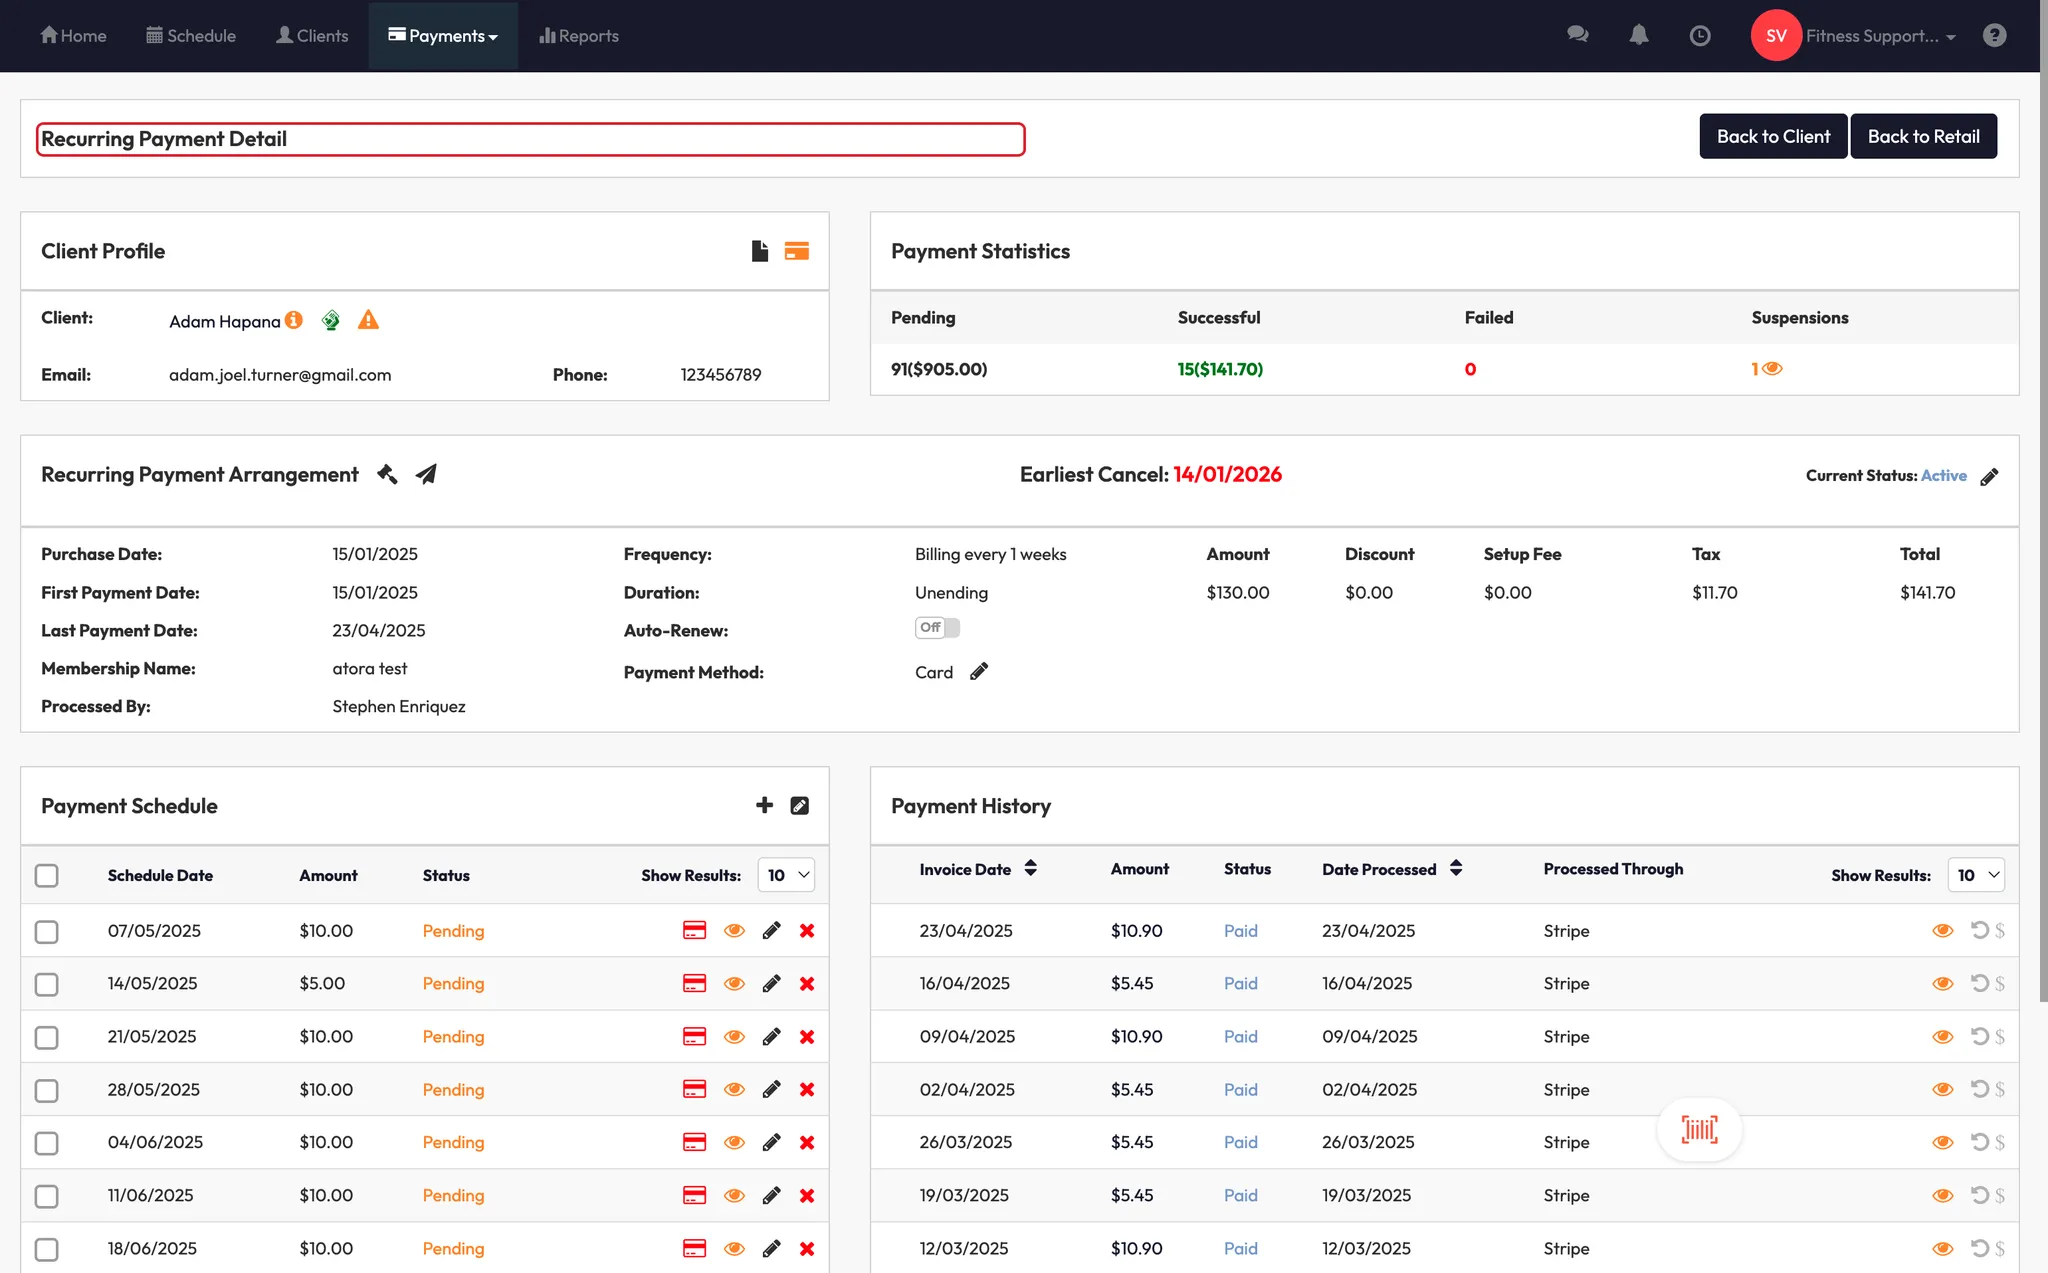Open Payment History Show Results dropdown
The image size is (2048, 1273).
(x=1976, y=876)
